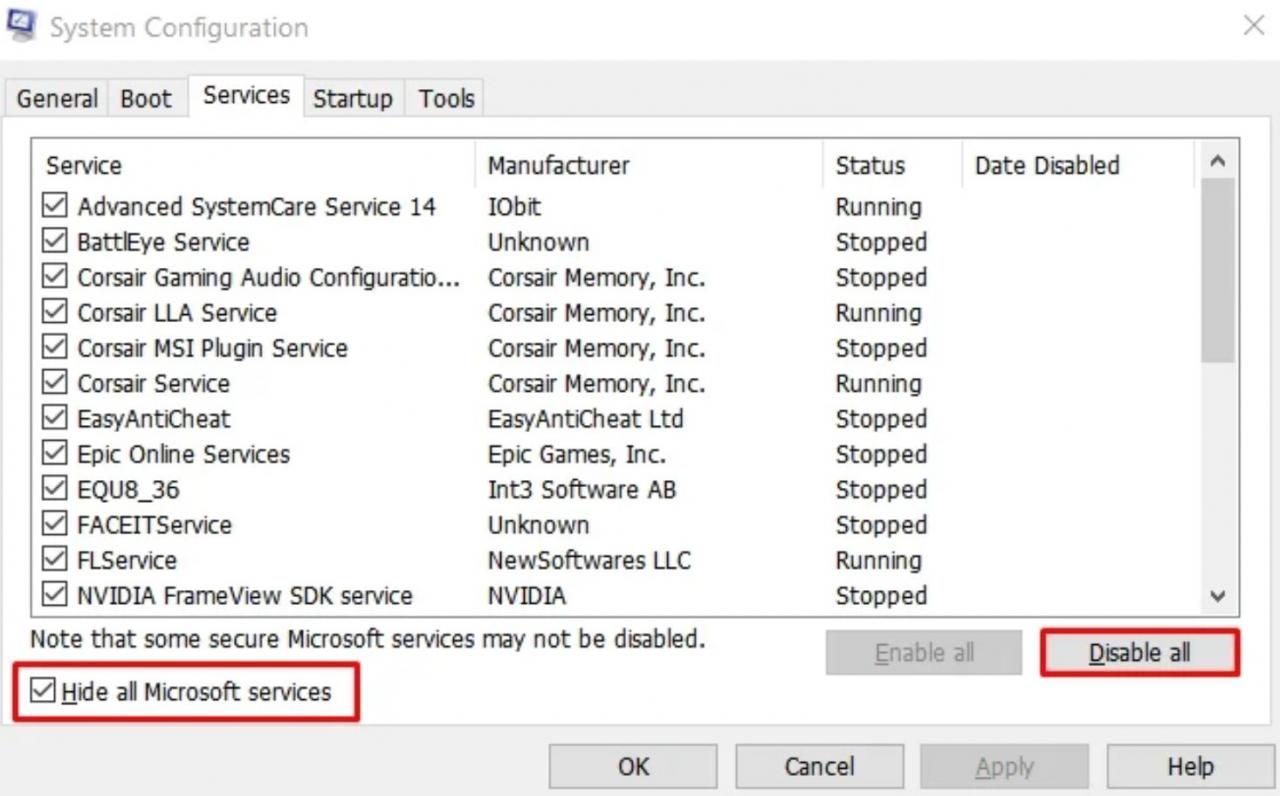Screen dimensions: 1280x796
Task: Open the Boot tab
Action: (x=146, y=99)
